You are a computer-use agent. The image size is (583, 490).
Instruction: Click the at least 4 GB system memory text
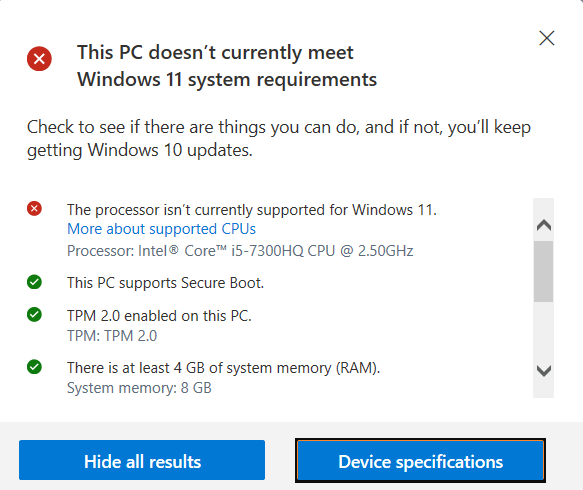tap(223, 368)
